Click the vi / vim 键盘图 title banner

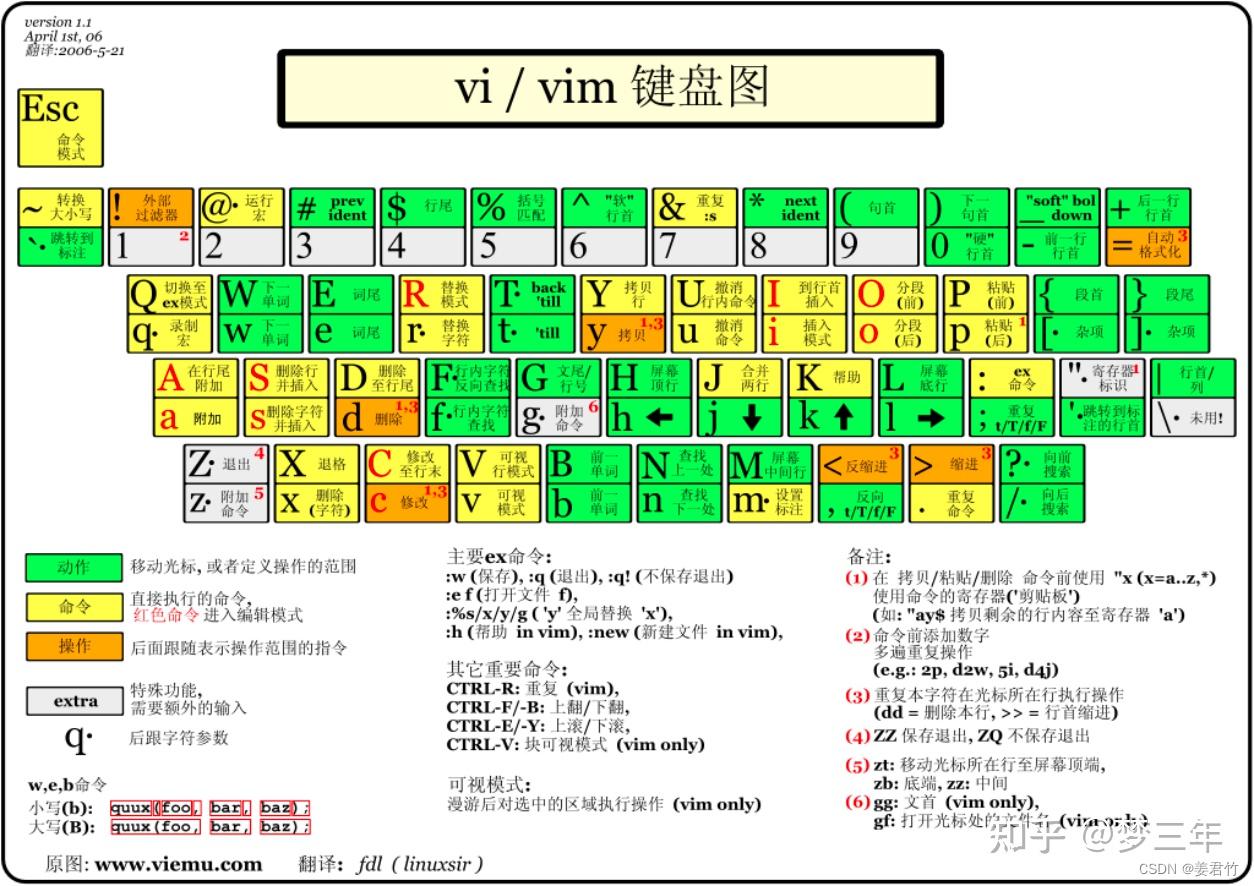tap(612, 88)
